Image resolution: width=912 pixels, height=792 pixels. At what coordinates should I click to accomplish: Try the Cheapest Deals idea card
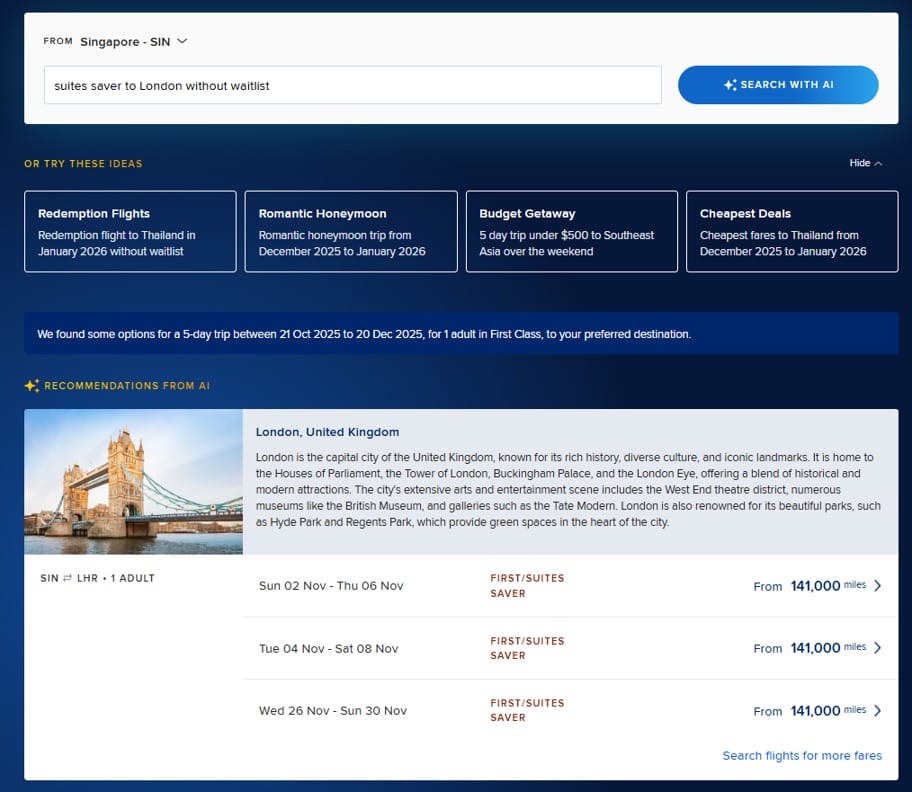[x=792, y=232]
